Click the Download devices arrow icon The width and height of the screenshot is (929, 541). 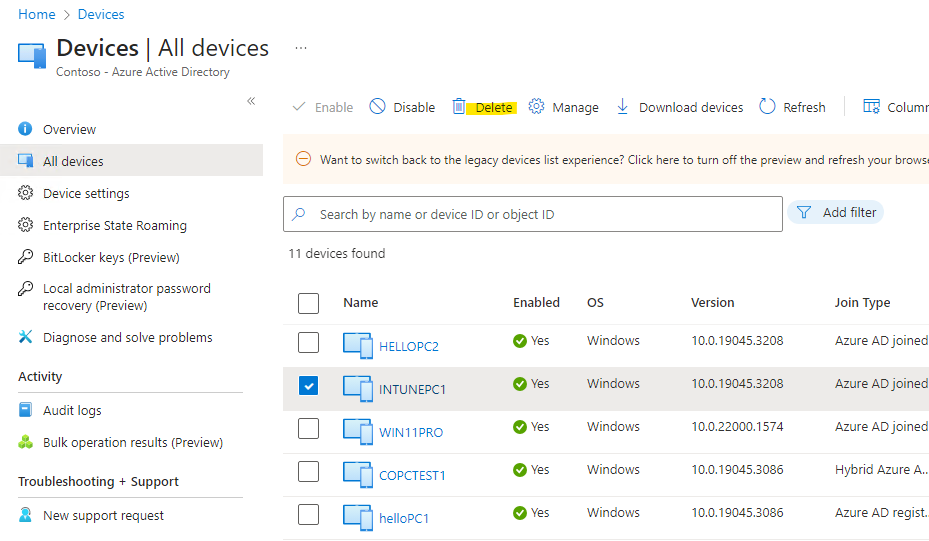(622, 107)
